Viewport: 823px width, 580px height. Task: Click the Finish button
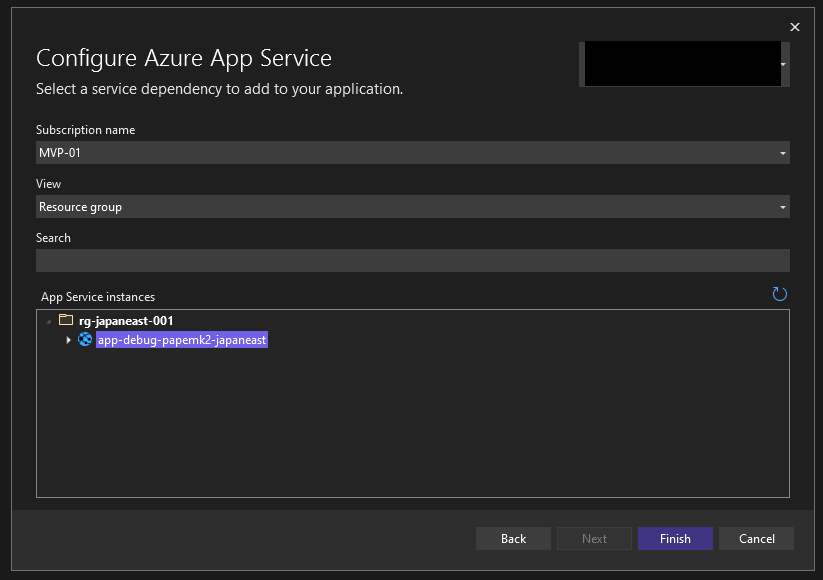tap(675, 539)
